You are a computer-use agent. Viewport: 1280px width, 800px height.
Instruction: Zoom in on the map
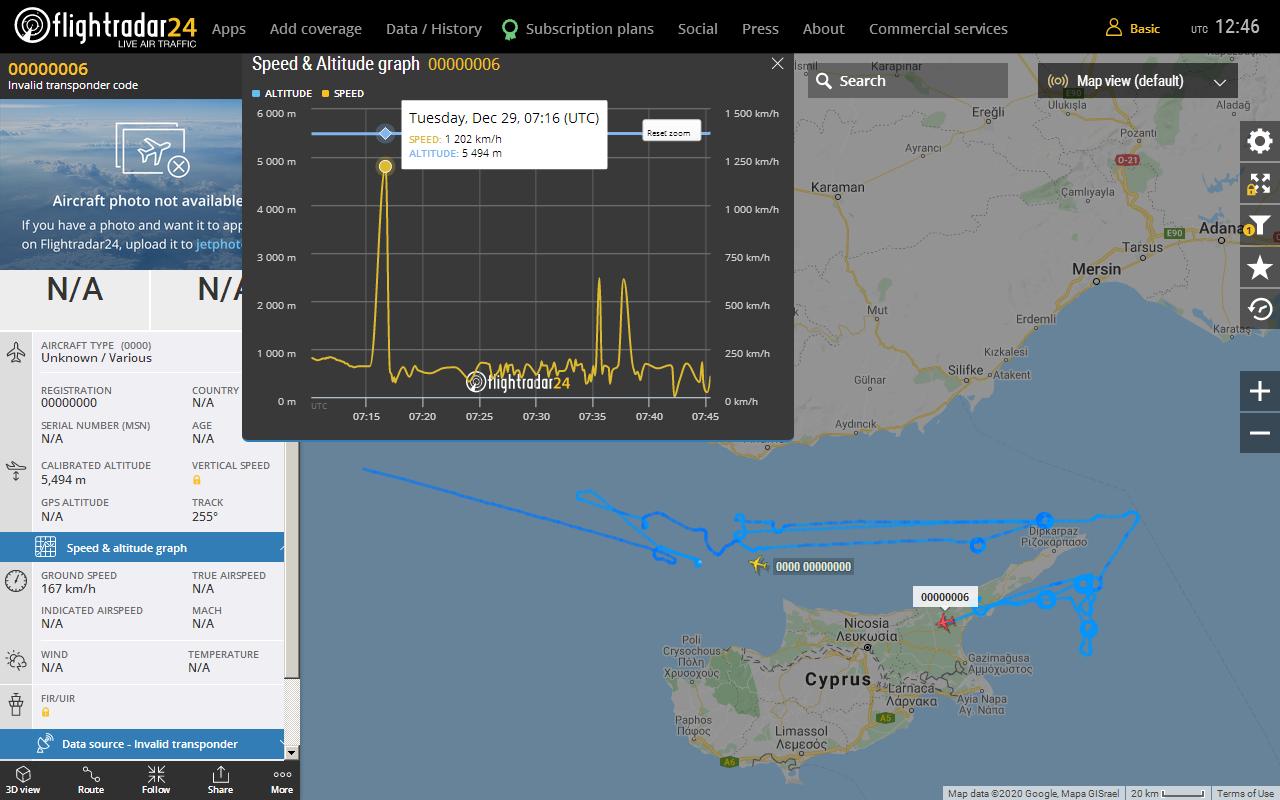[1260, 391]
